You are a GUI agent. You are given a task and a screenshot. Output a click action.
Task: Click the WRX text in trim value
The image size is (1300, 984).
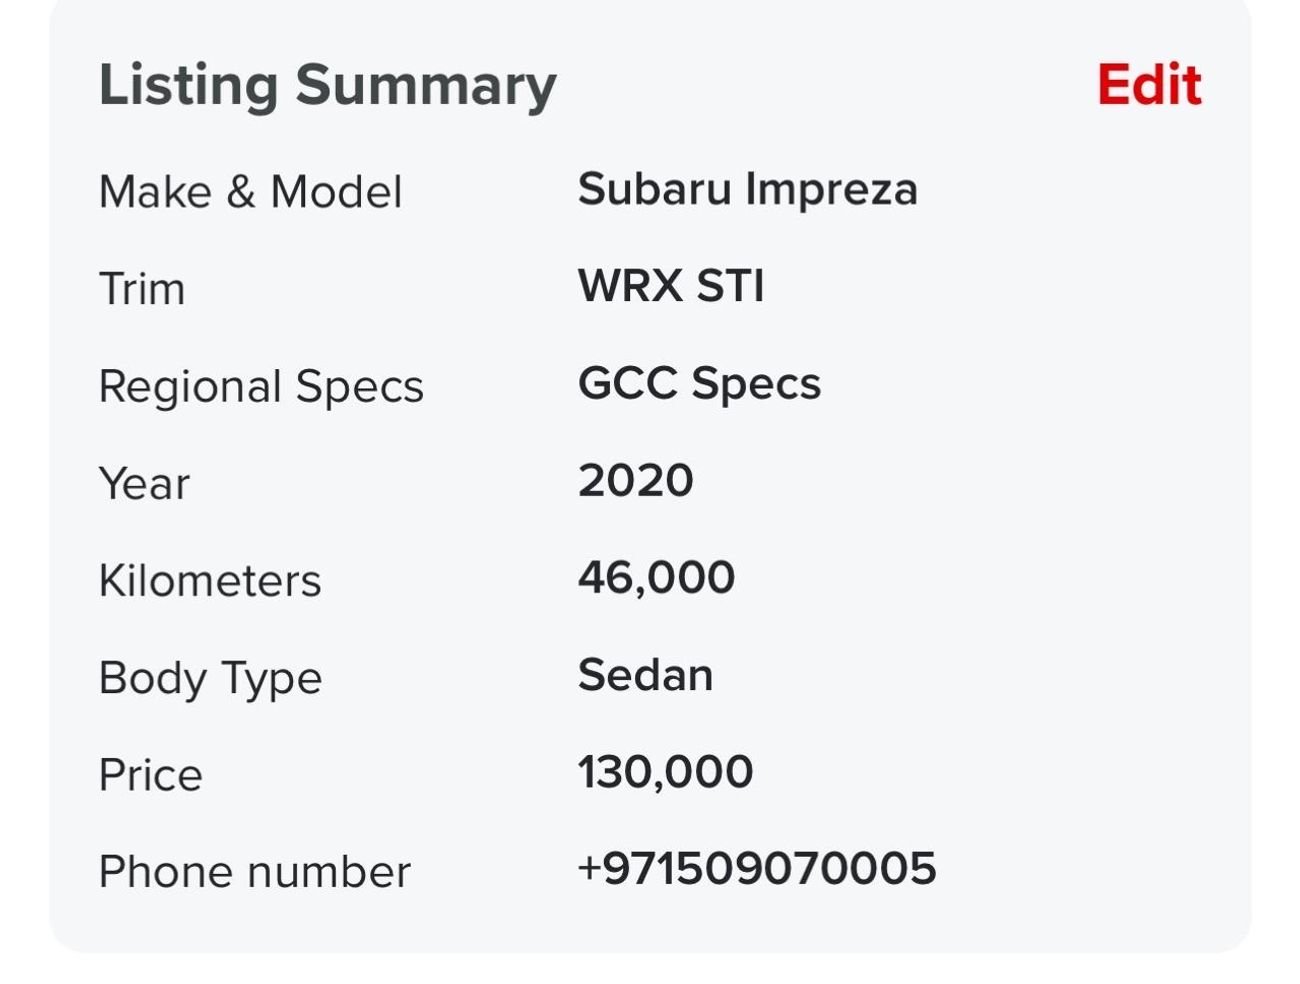(x=629, y=286)
